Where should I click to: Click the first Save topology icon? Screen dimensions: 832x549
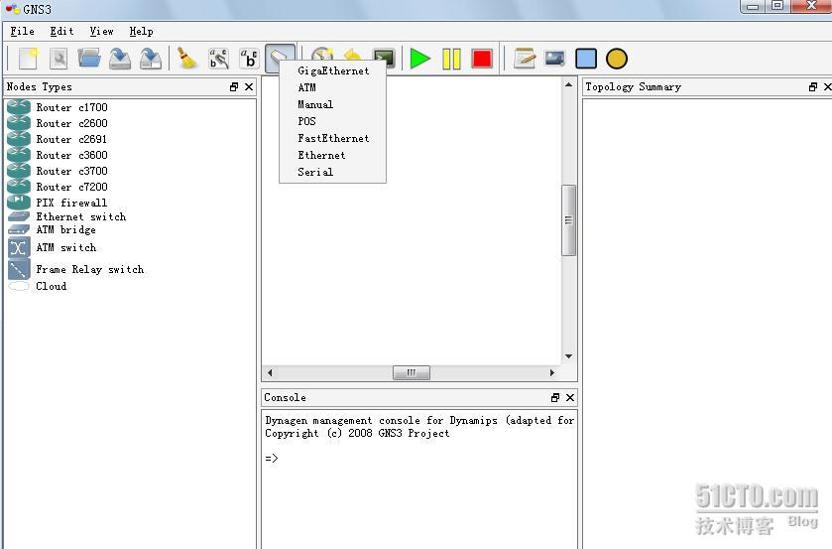120,58
